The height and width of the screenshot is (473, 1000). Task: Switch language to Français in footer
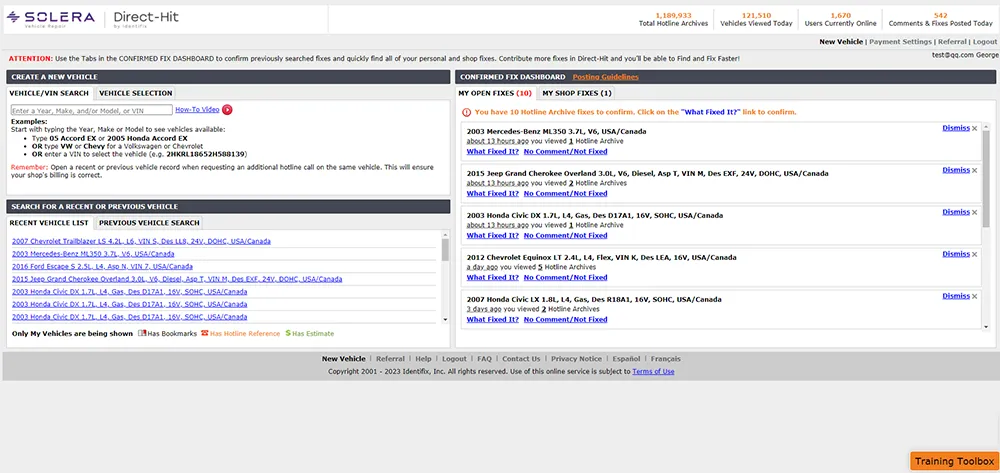tap(666, 359)
